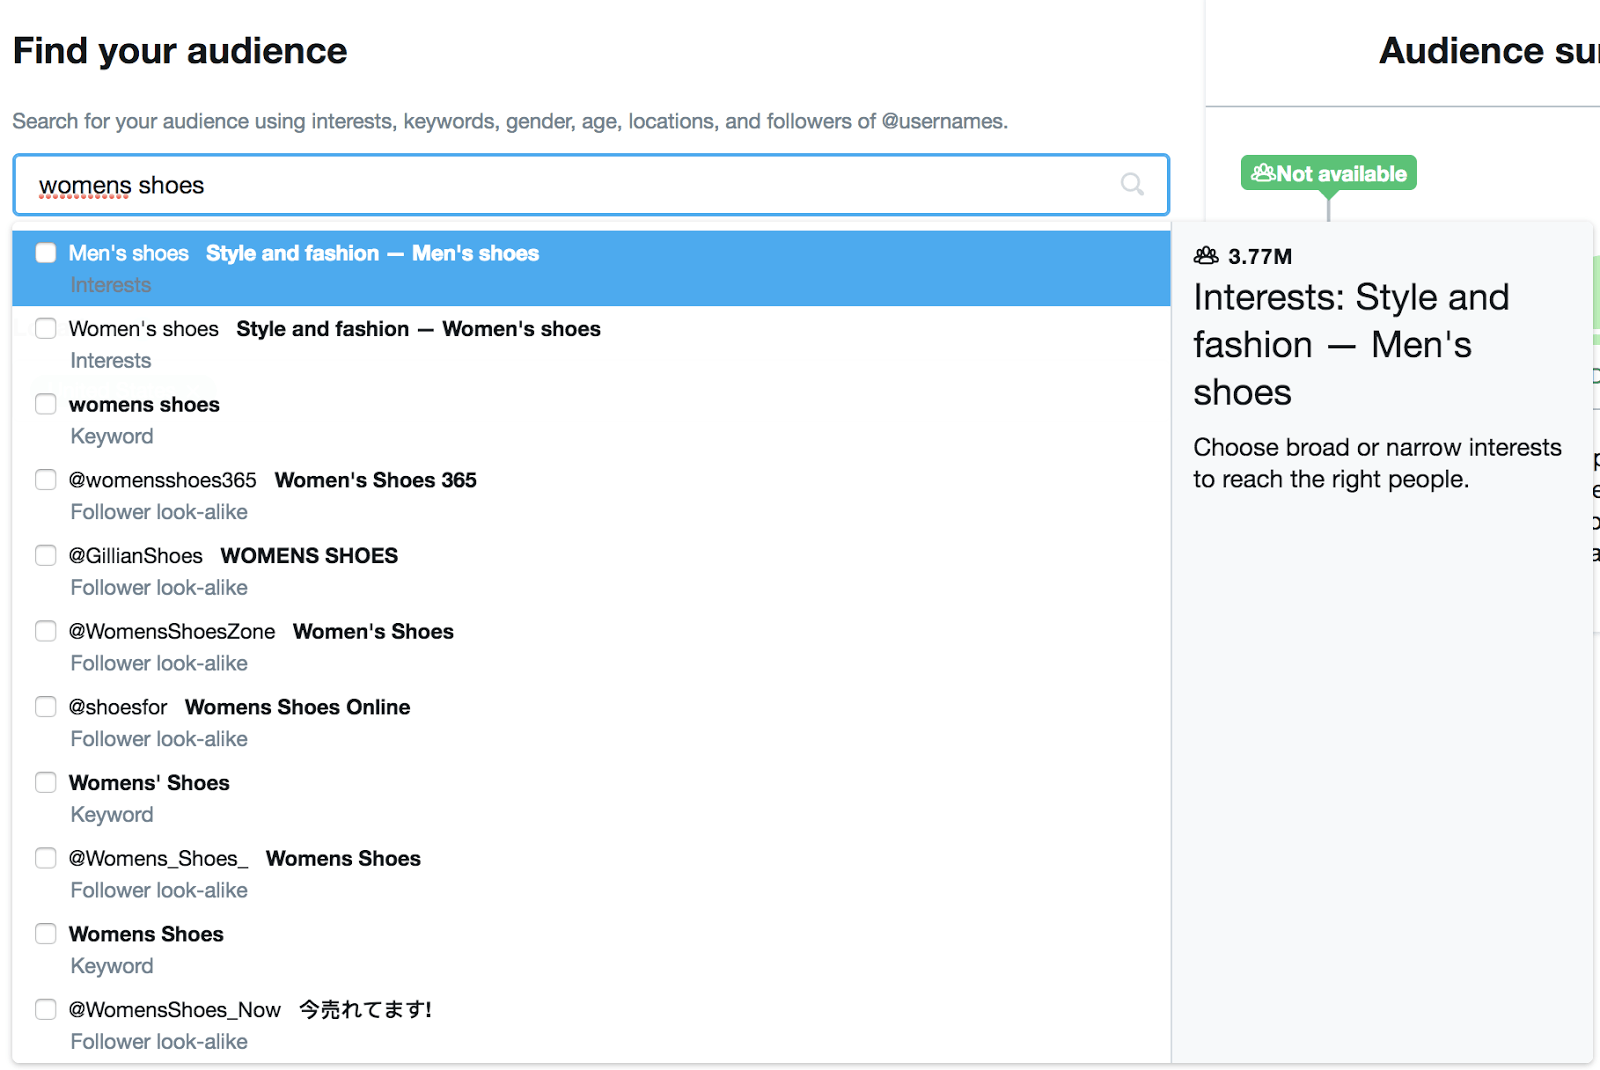Tick the lowercase womens shoes keyword checkbox
The width and height of the screenshot is (1600, 1070).
coord(46,404)
